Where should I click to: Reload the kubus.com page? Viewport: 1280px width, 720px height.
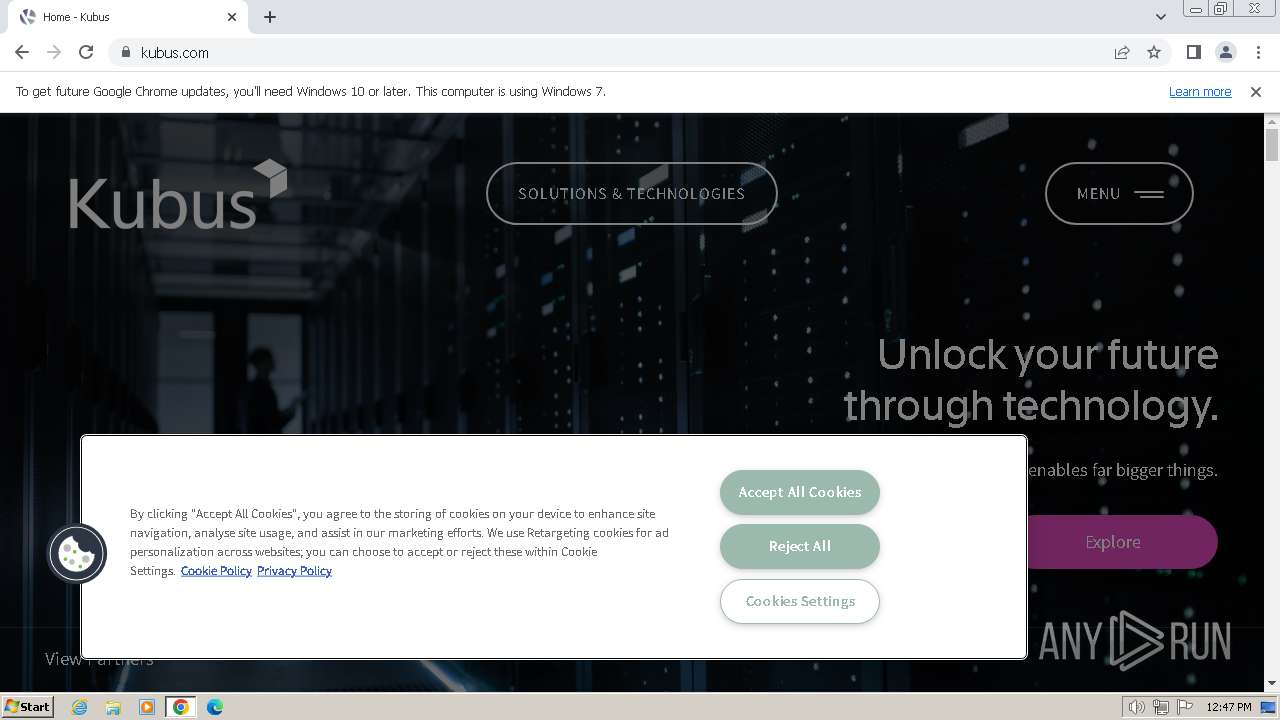pyautogui.click(x=86, y=52)
